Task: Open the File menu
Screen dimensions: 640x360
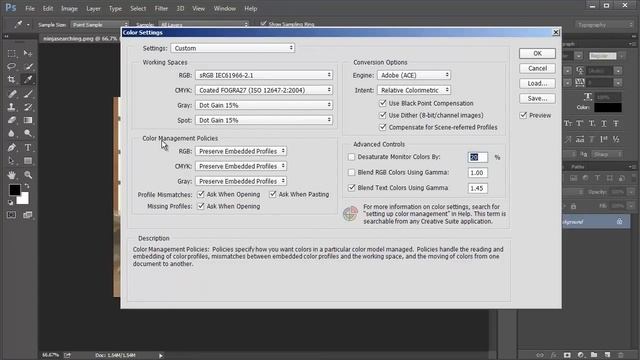Action: (30, 8)
